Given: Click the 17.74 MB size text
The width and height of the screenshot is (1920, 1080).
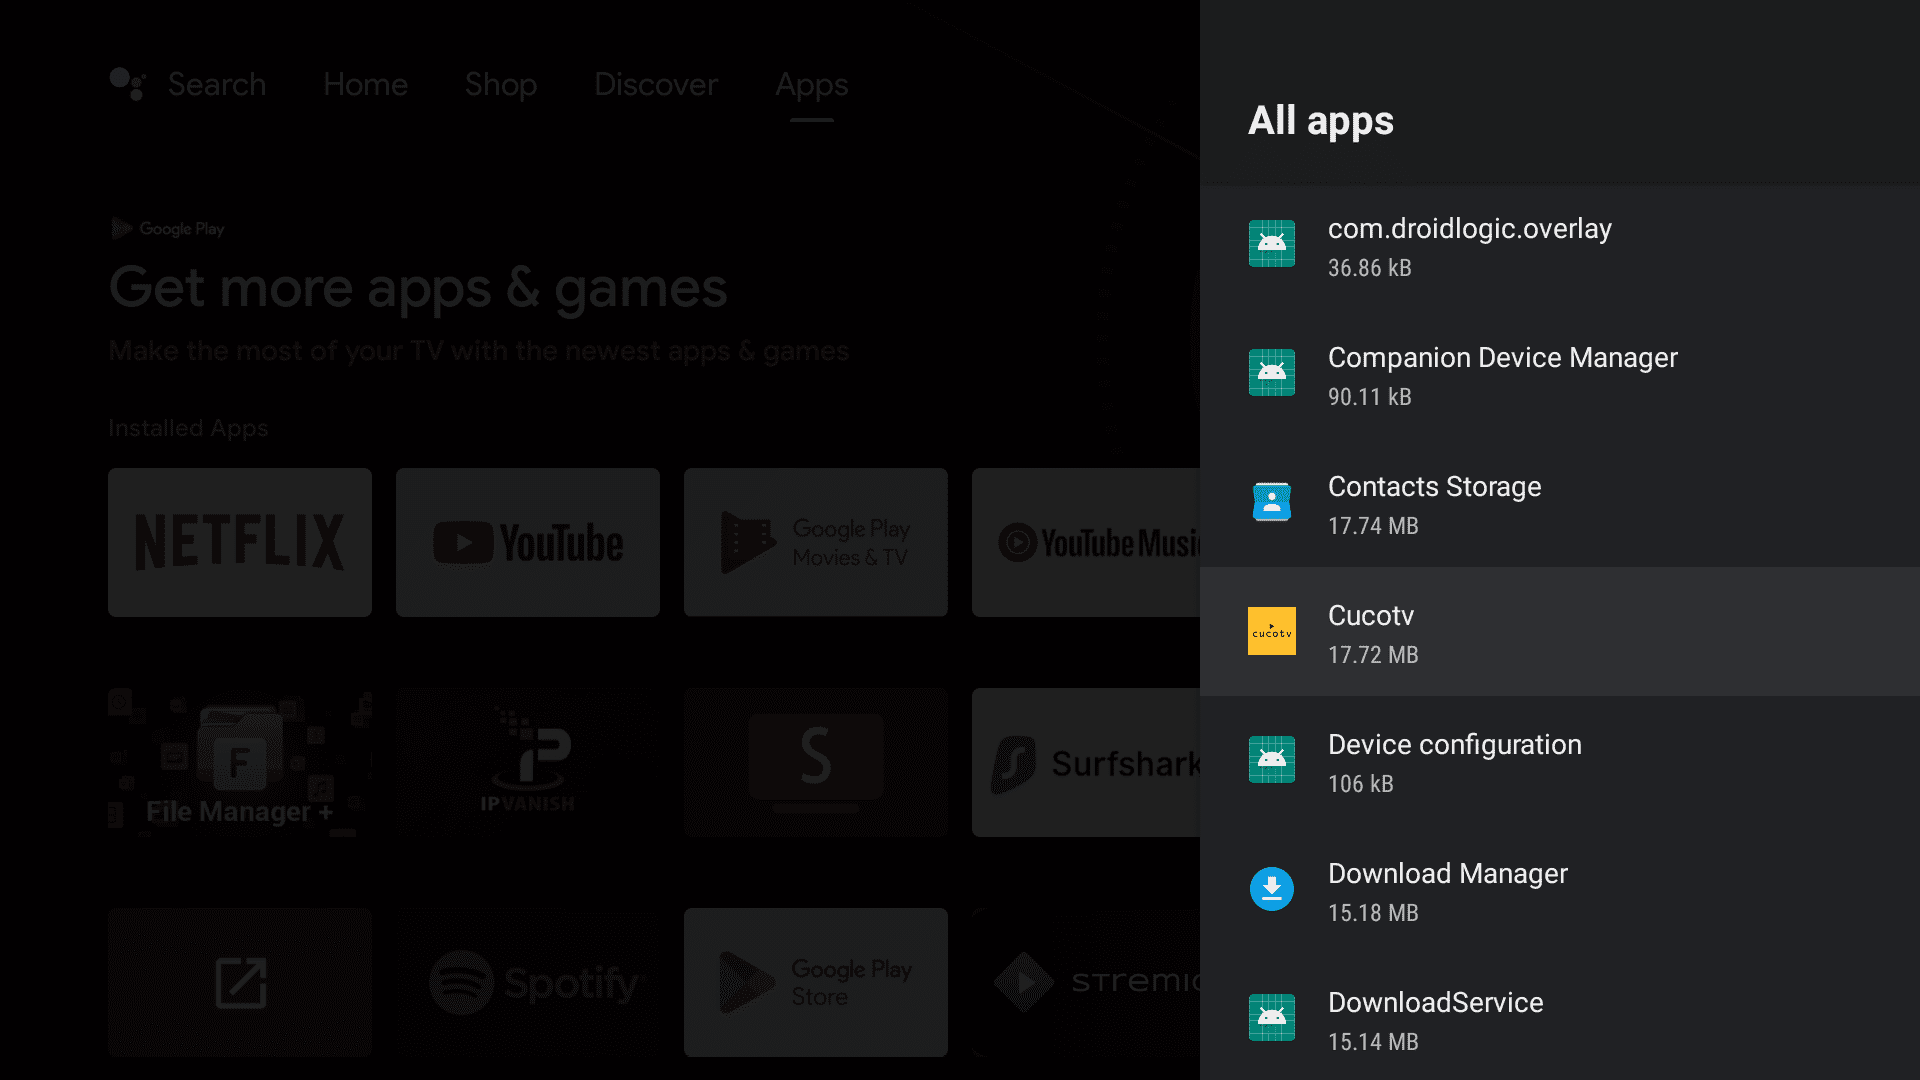Looking at the screenshot, I should tap(1373, 526).
